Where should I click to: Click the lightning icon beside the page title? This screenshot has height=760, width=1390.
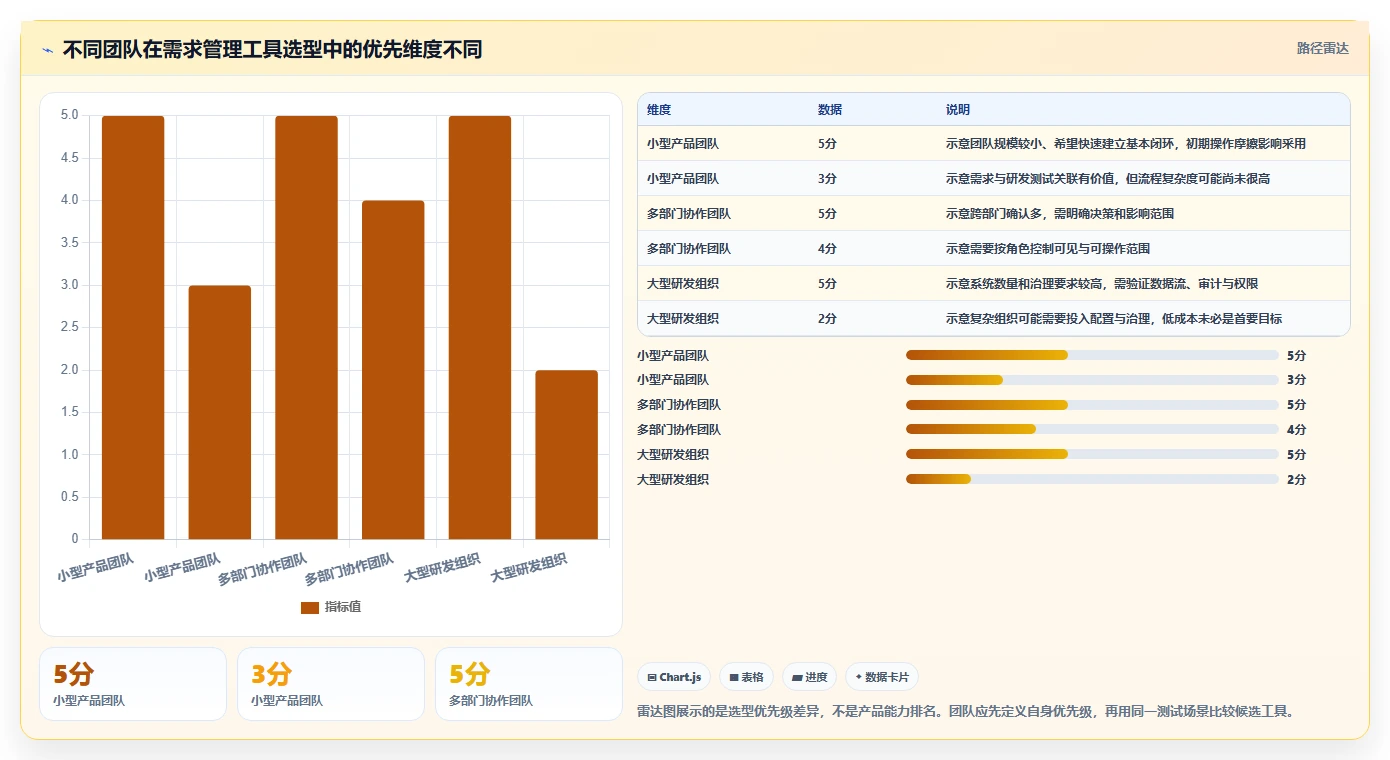pos(47,49)
